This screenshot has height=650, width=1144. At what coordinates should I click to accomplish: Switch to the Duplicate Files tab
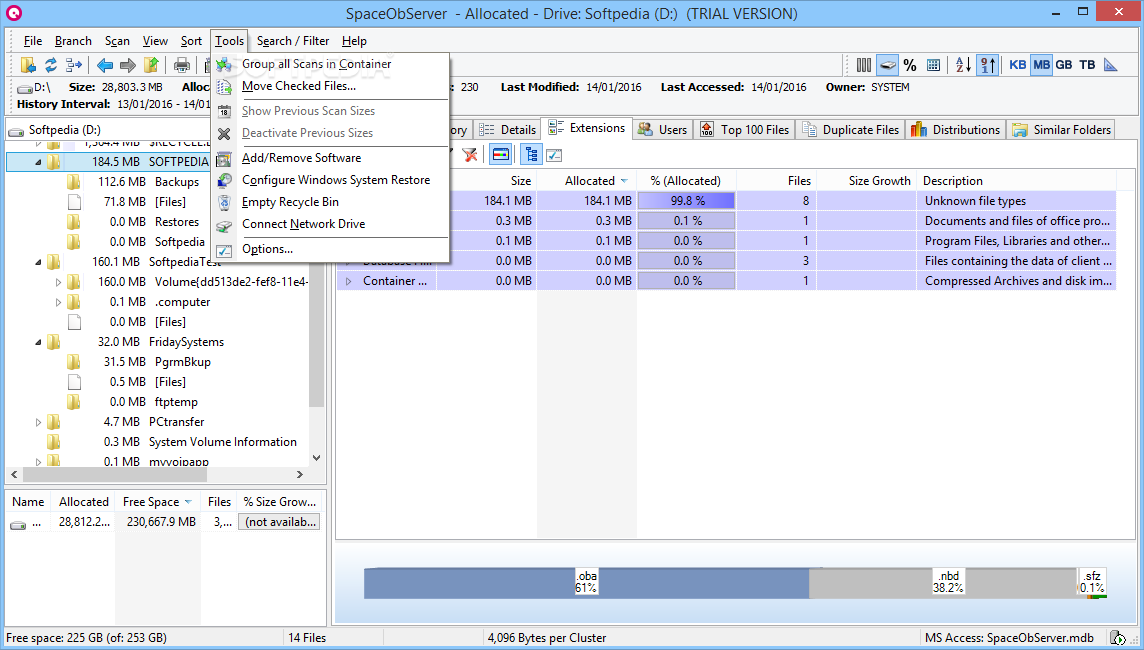pos(850,130)
